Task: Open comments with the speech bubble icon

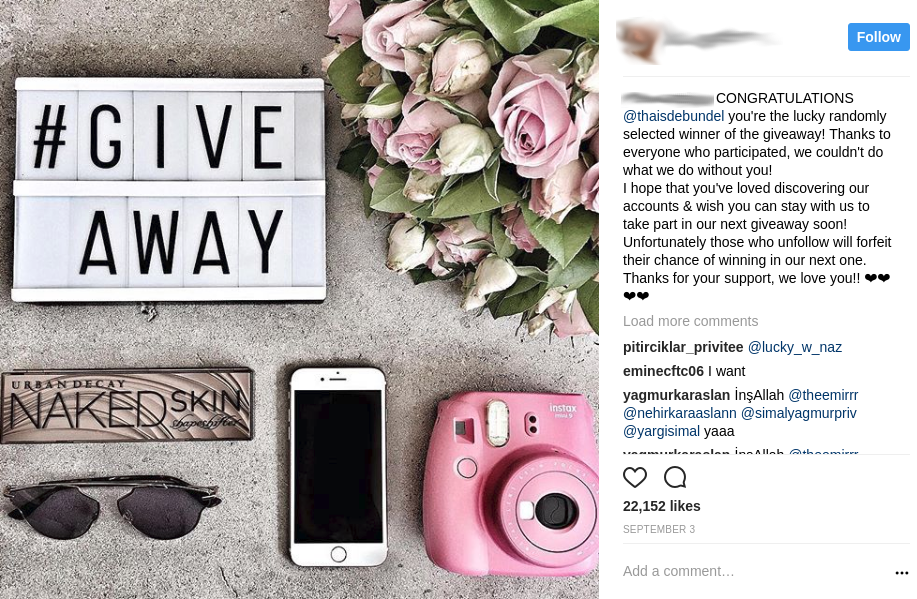Action: click(675, 477)
